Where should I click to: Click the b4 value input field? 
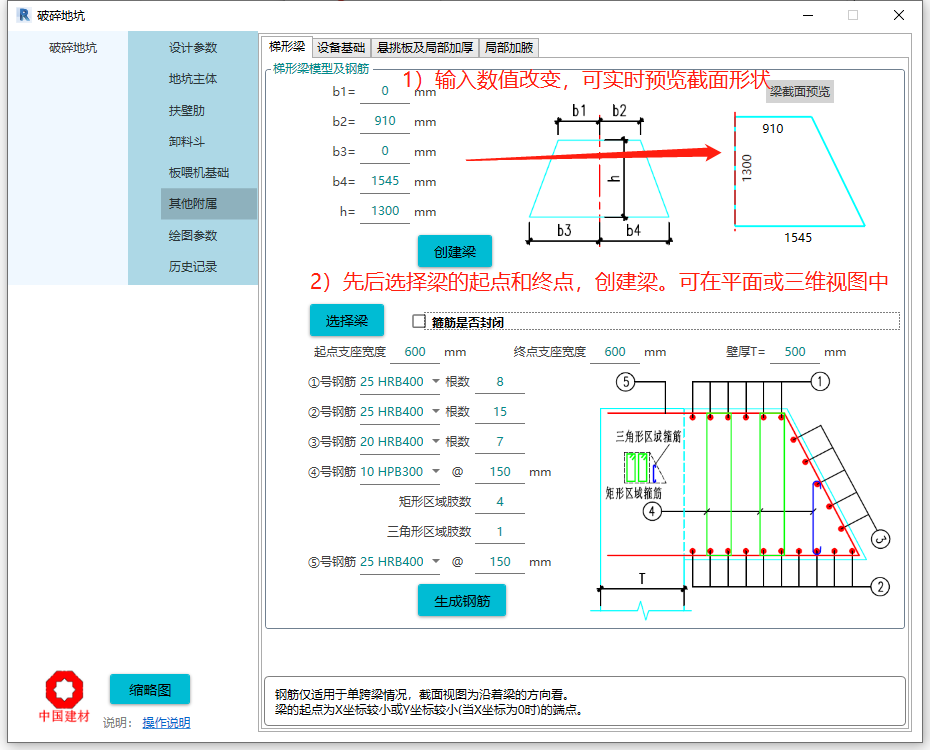pos(384,181)
